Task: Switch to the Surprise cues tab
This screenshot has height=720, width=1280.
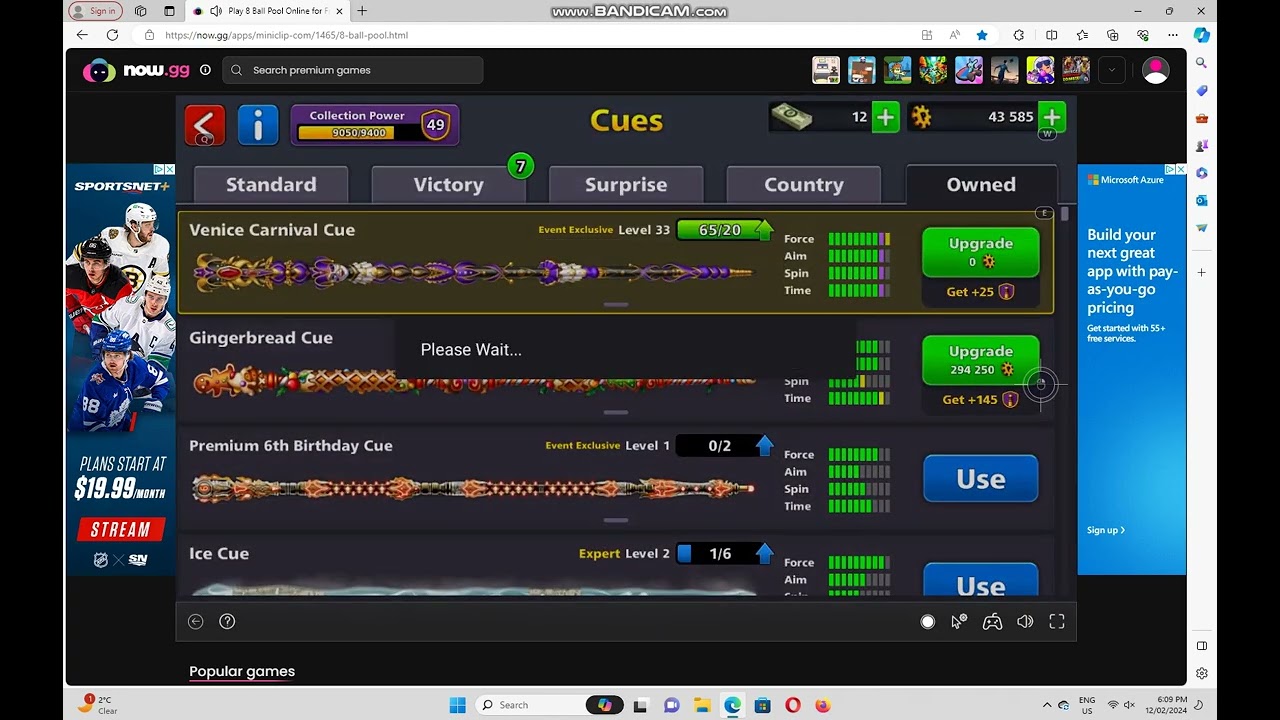Action: 626,185
